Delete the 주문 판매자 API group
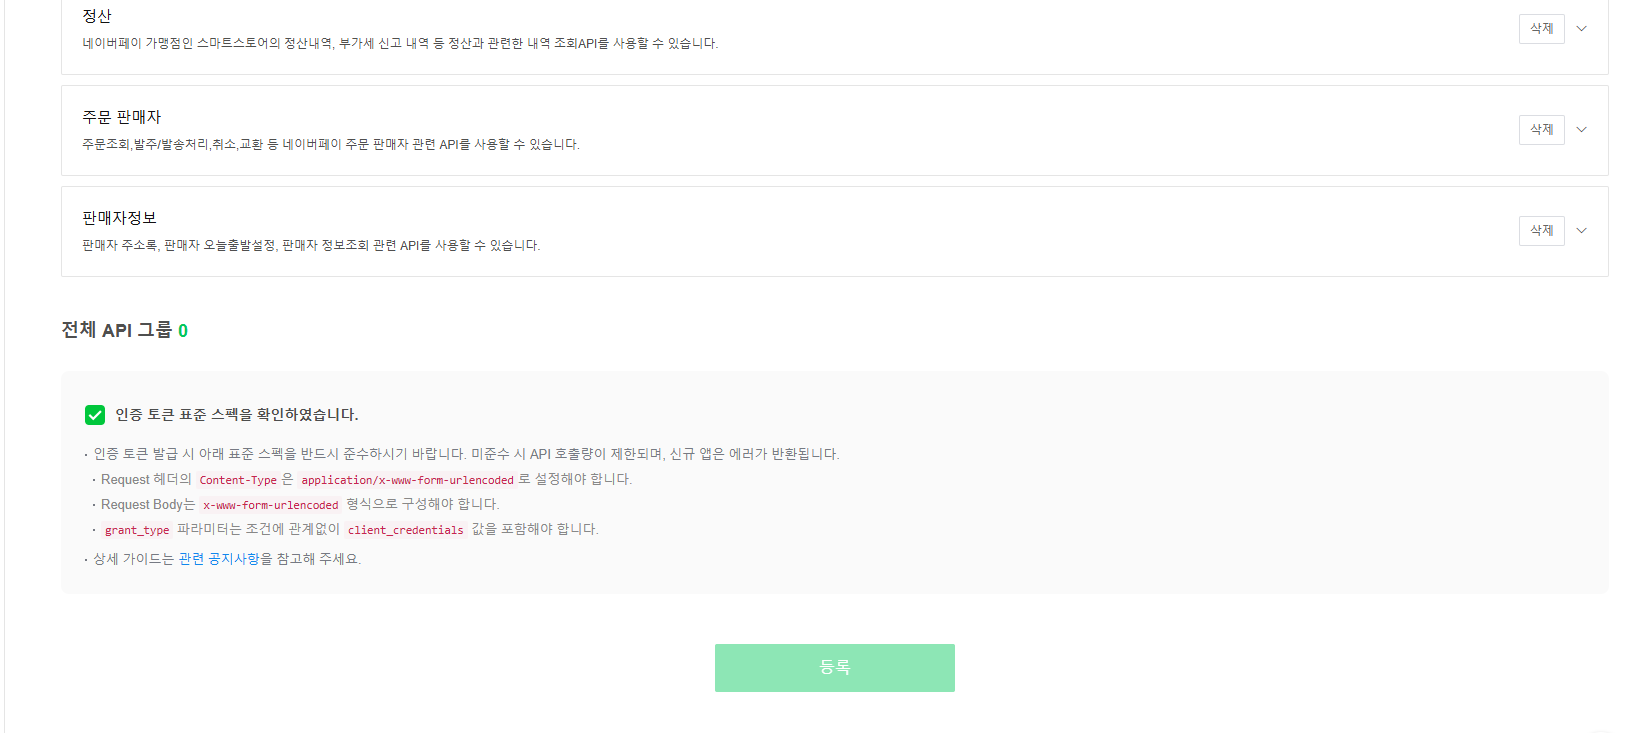This screenshot has height=733, width=1630. tap(1541, 130)
